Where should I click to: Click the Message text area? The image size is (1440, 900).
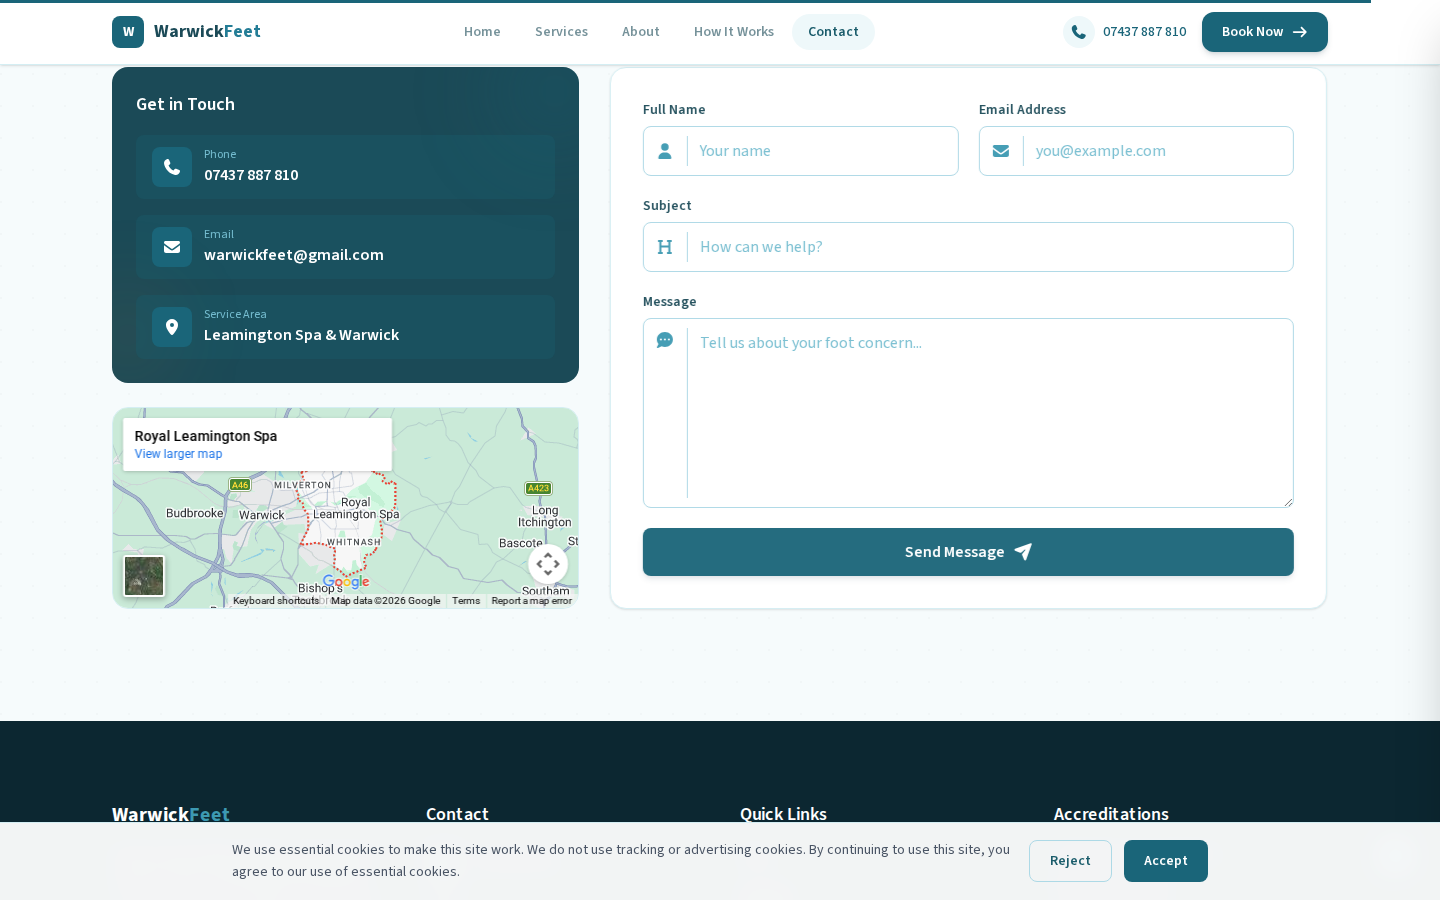(988, 412)
